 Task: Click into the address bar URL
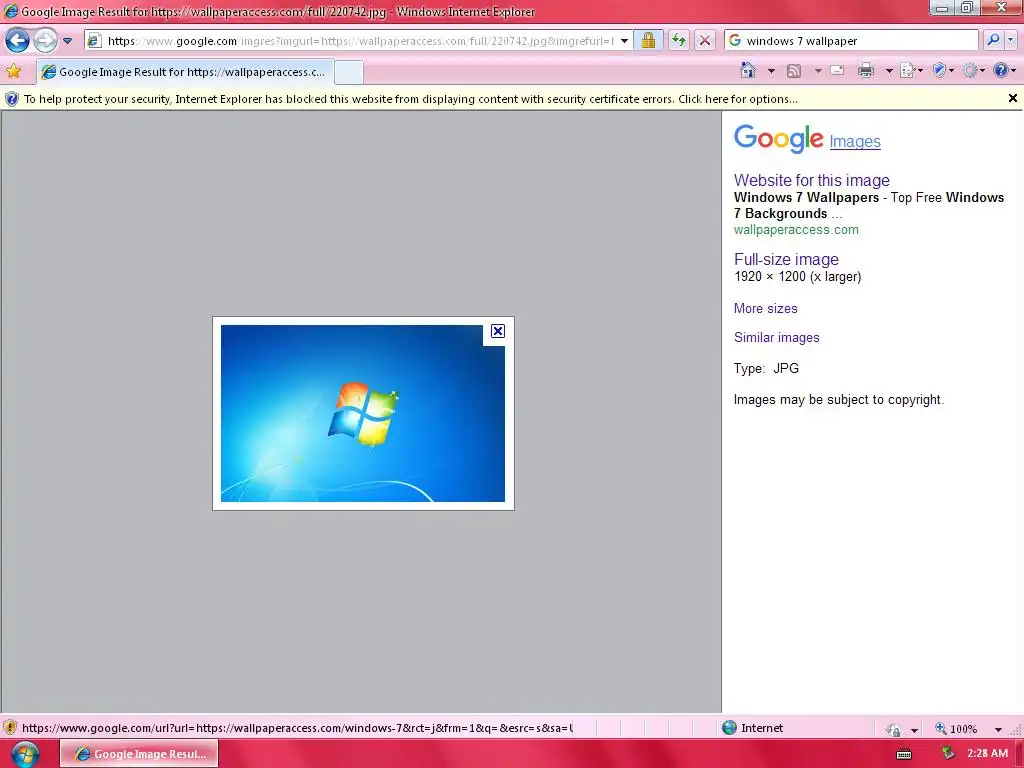[360, 40]
